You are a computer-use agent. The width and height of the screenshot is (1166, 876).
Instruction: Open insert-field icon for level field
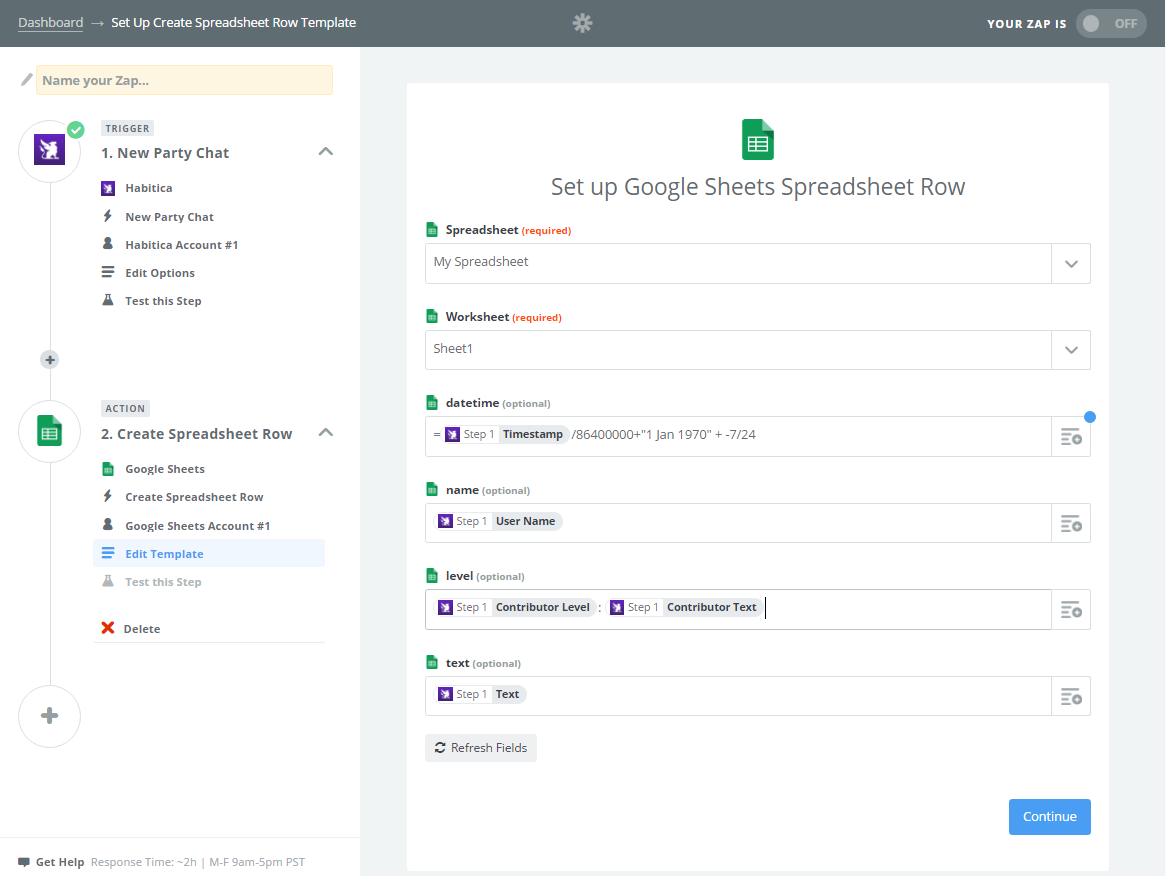(x=1071, y=610)
